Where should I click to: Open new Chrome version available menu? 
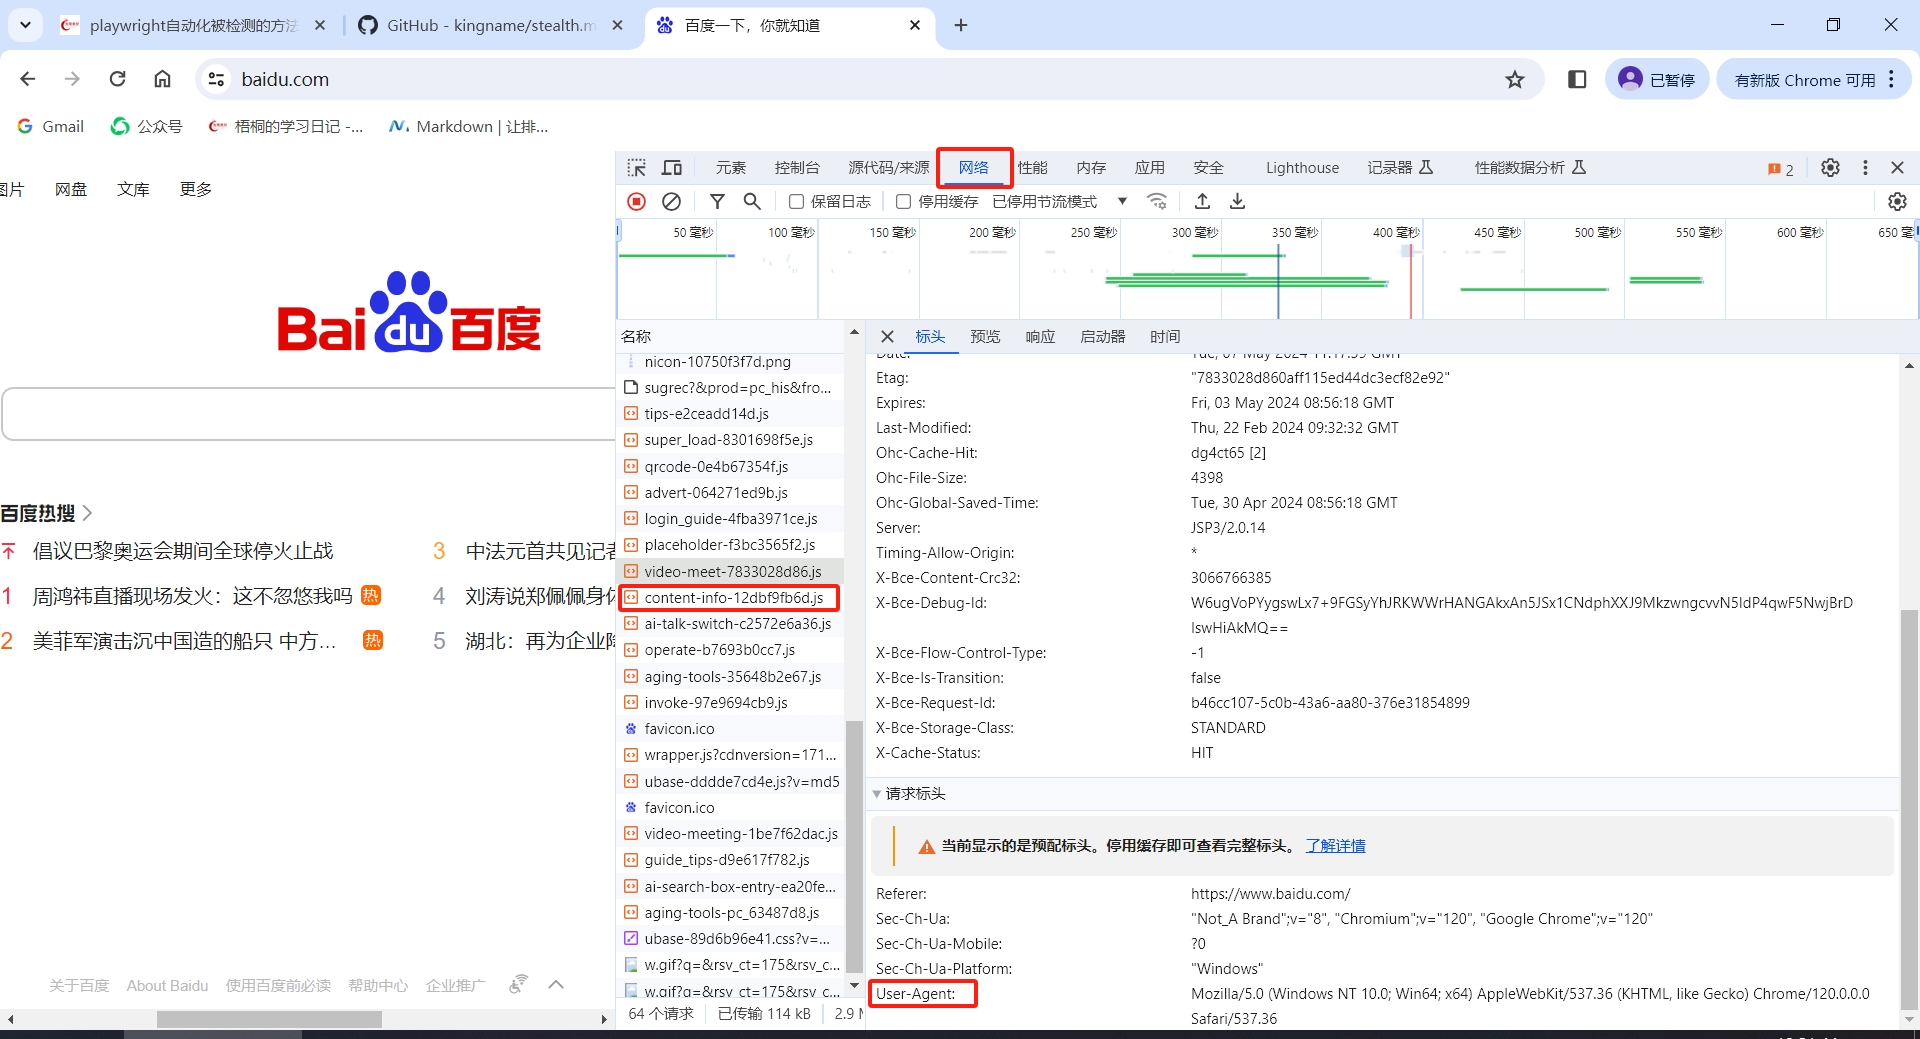click(x=1814, y=79)
